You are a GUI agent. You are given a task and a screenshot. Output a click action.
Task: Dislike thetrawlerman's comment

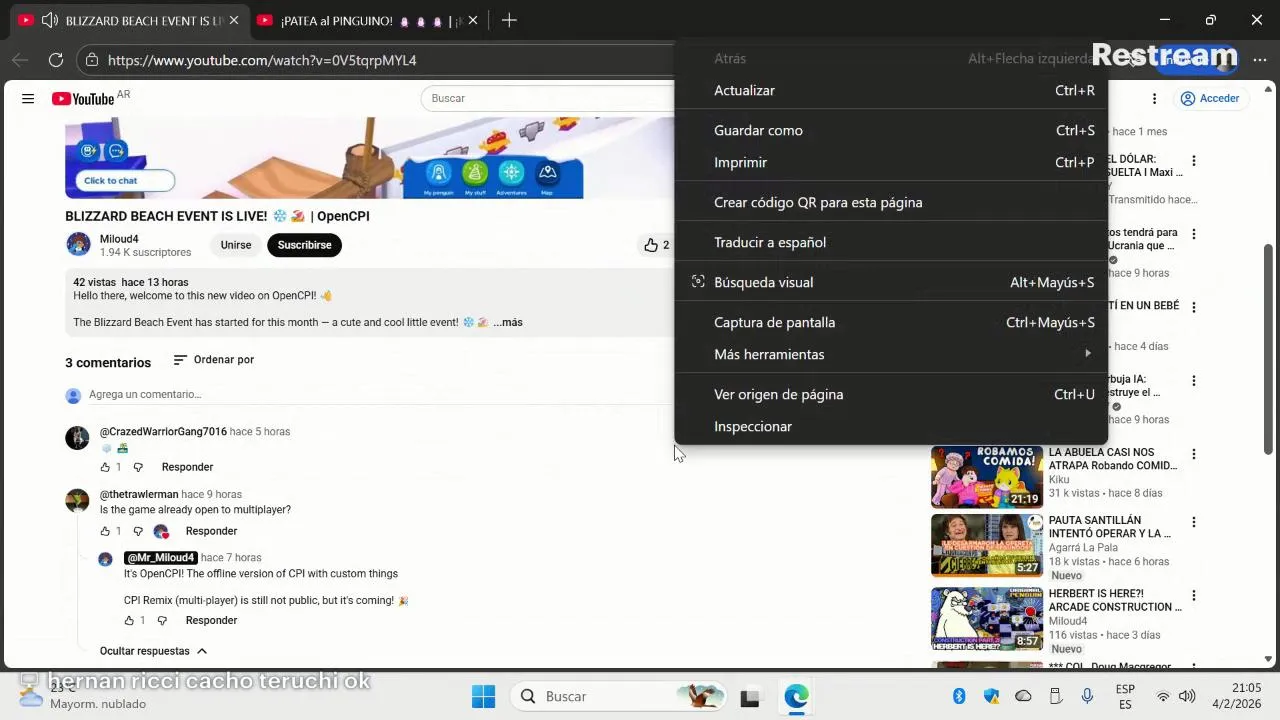point(138,531)
